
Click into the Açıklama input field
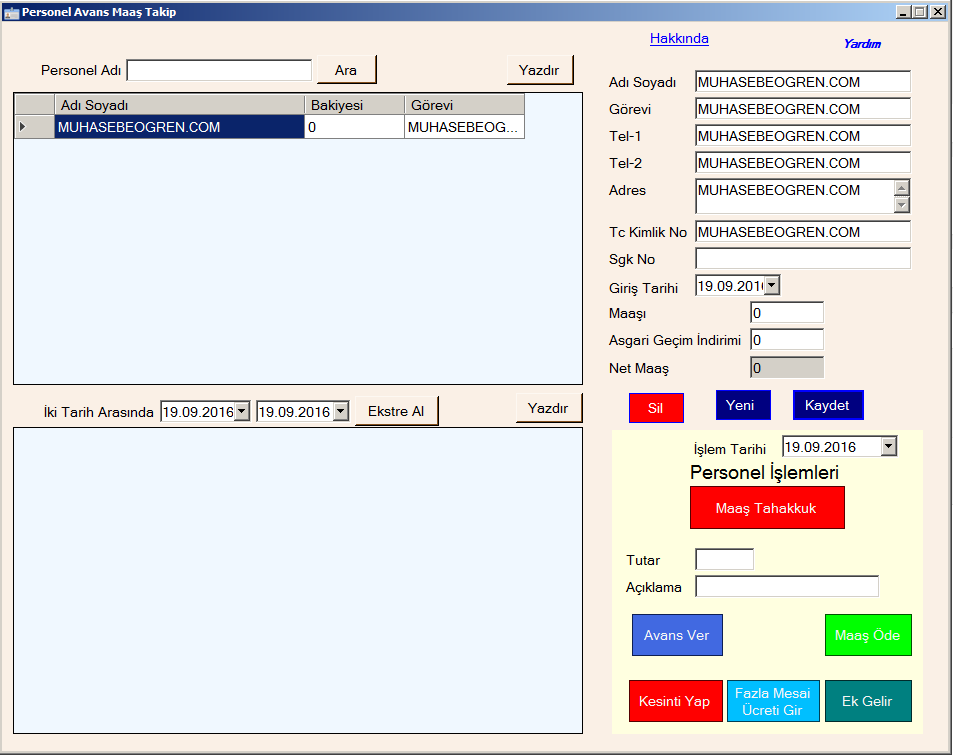click(787, 586)
